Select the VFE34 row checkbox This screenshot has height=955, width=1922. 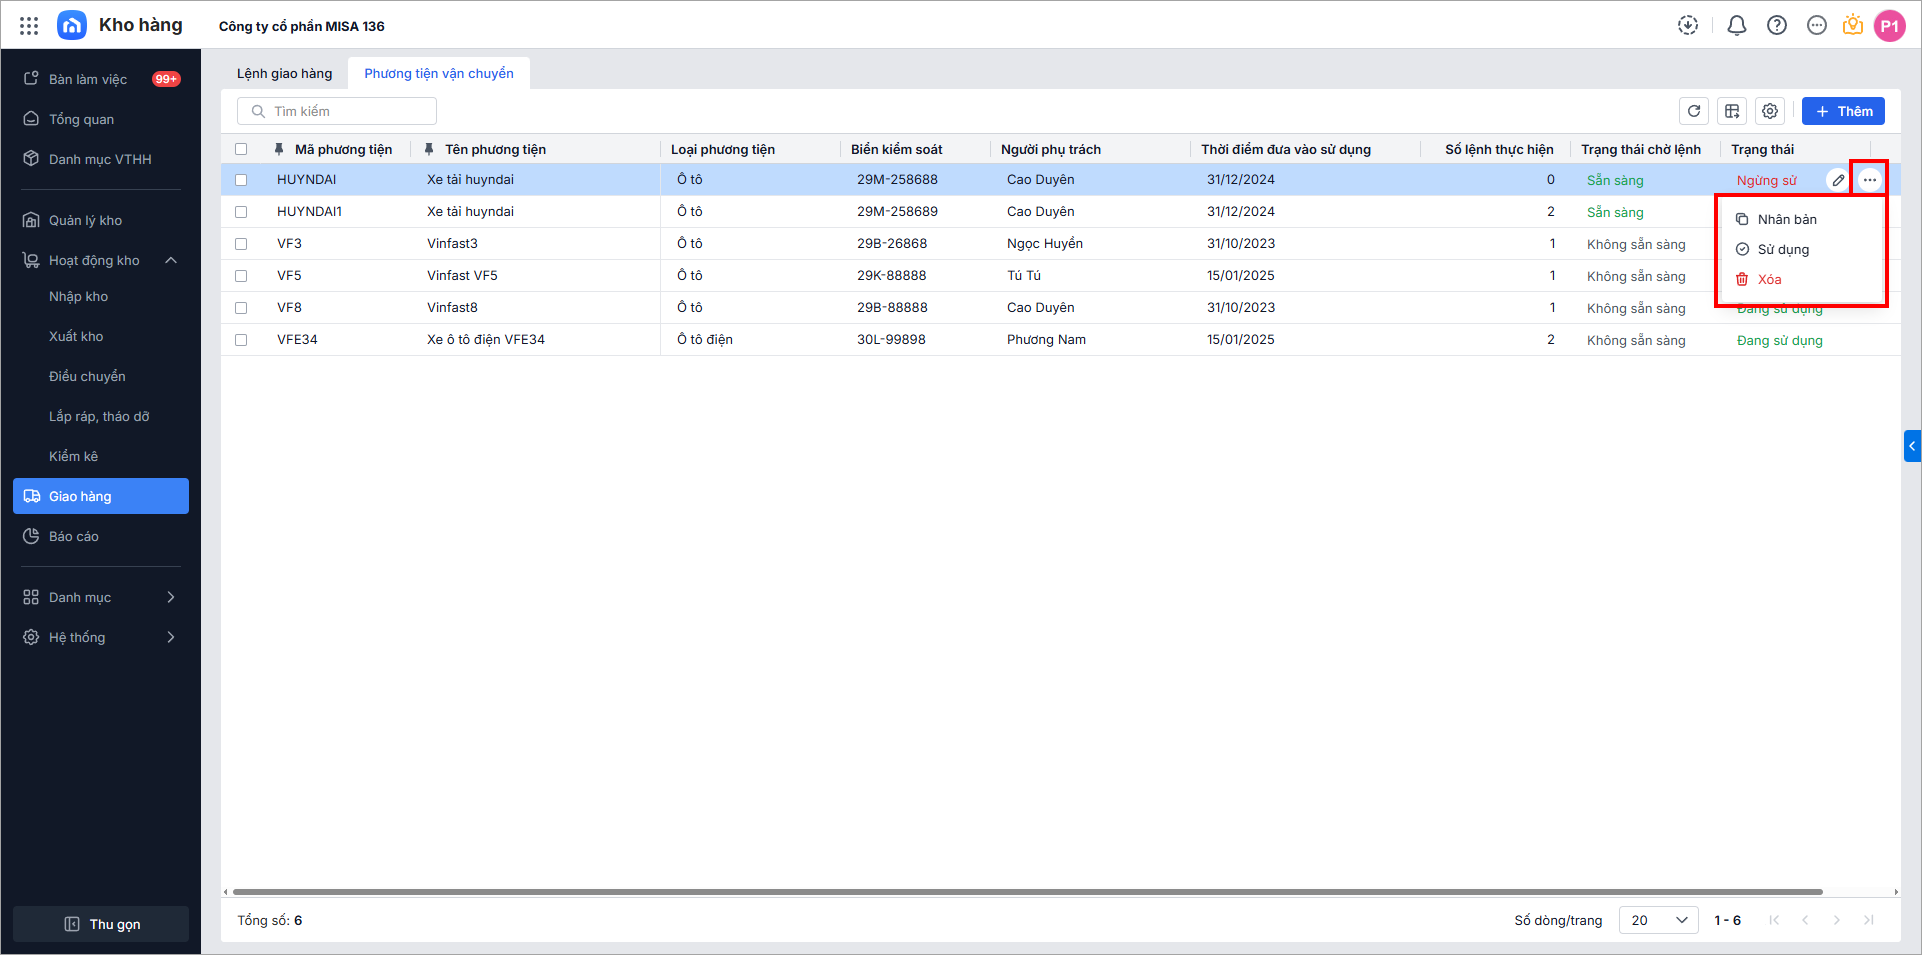[241, 340]
